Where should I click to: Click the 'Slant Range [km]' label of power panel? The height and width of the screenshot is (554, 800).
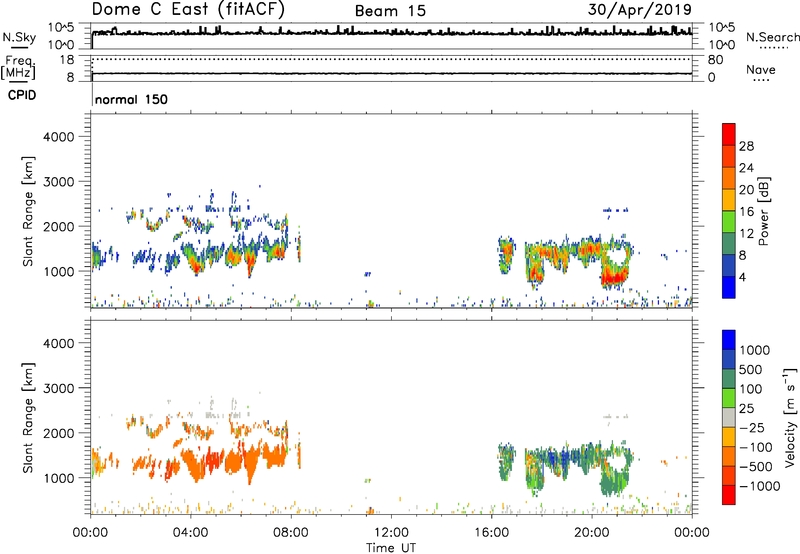coord(28,211)
